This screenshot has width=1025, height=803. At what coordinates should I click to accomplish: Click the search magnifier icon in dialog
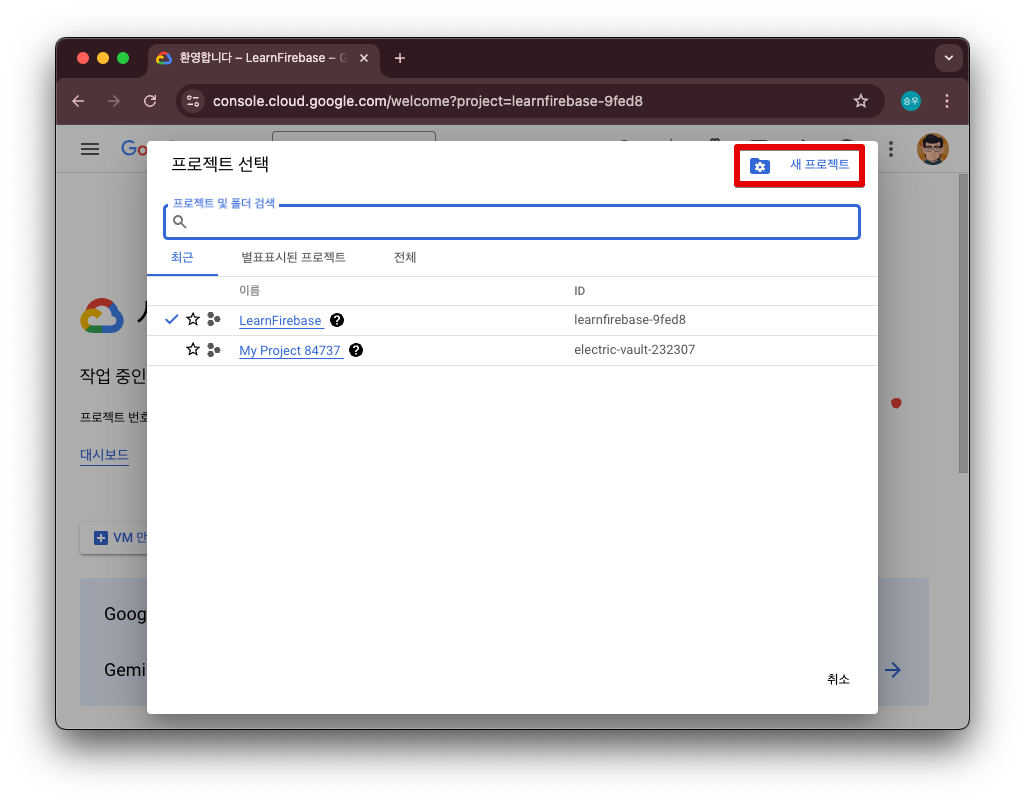[x=180, y=222]
